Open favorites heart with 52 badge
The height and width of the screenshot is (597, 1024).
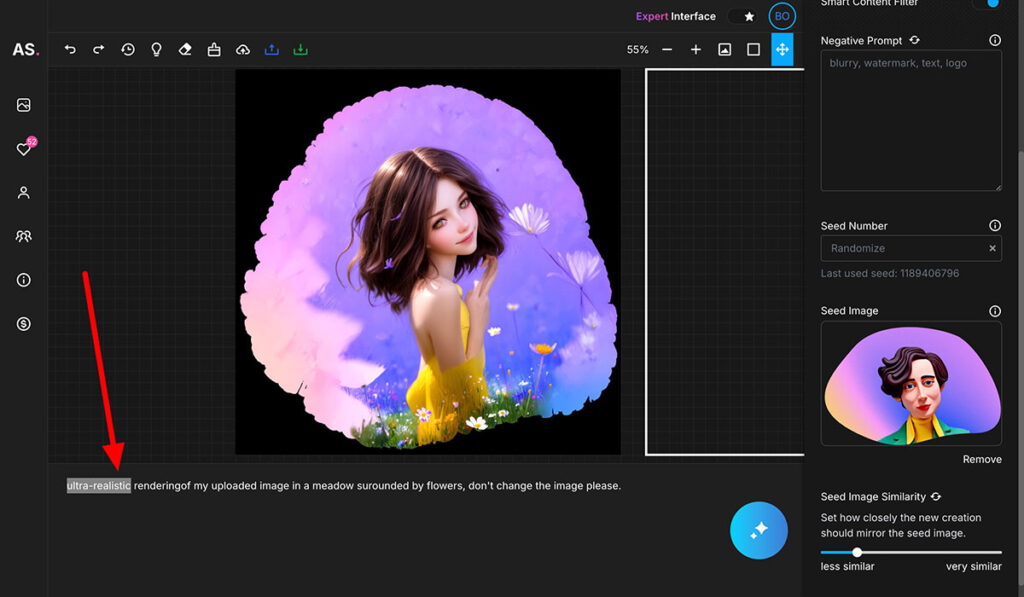[x=24, y=149]
